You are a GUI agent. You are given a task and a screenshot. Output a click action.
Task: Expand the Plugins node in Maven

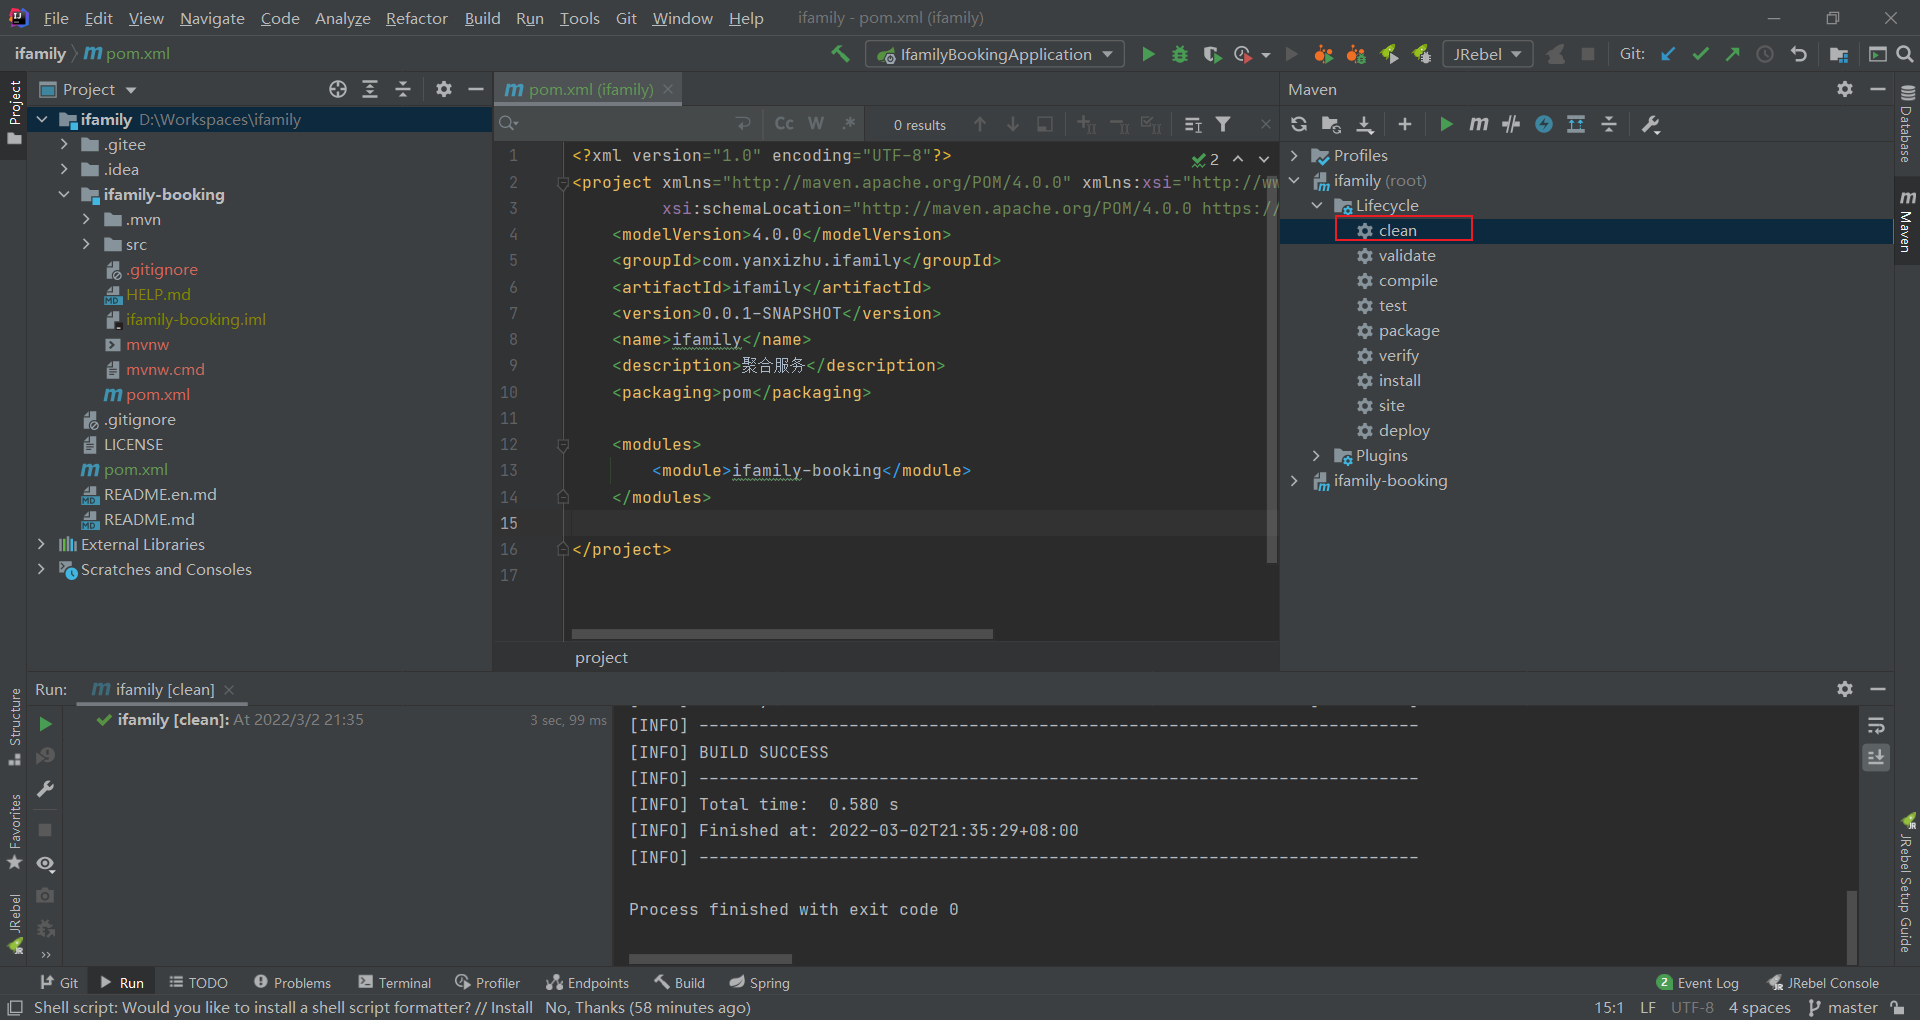coord(1316,456)
